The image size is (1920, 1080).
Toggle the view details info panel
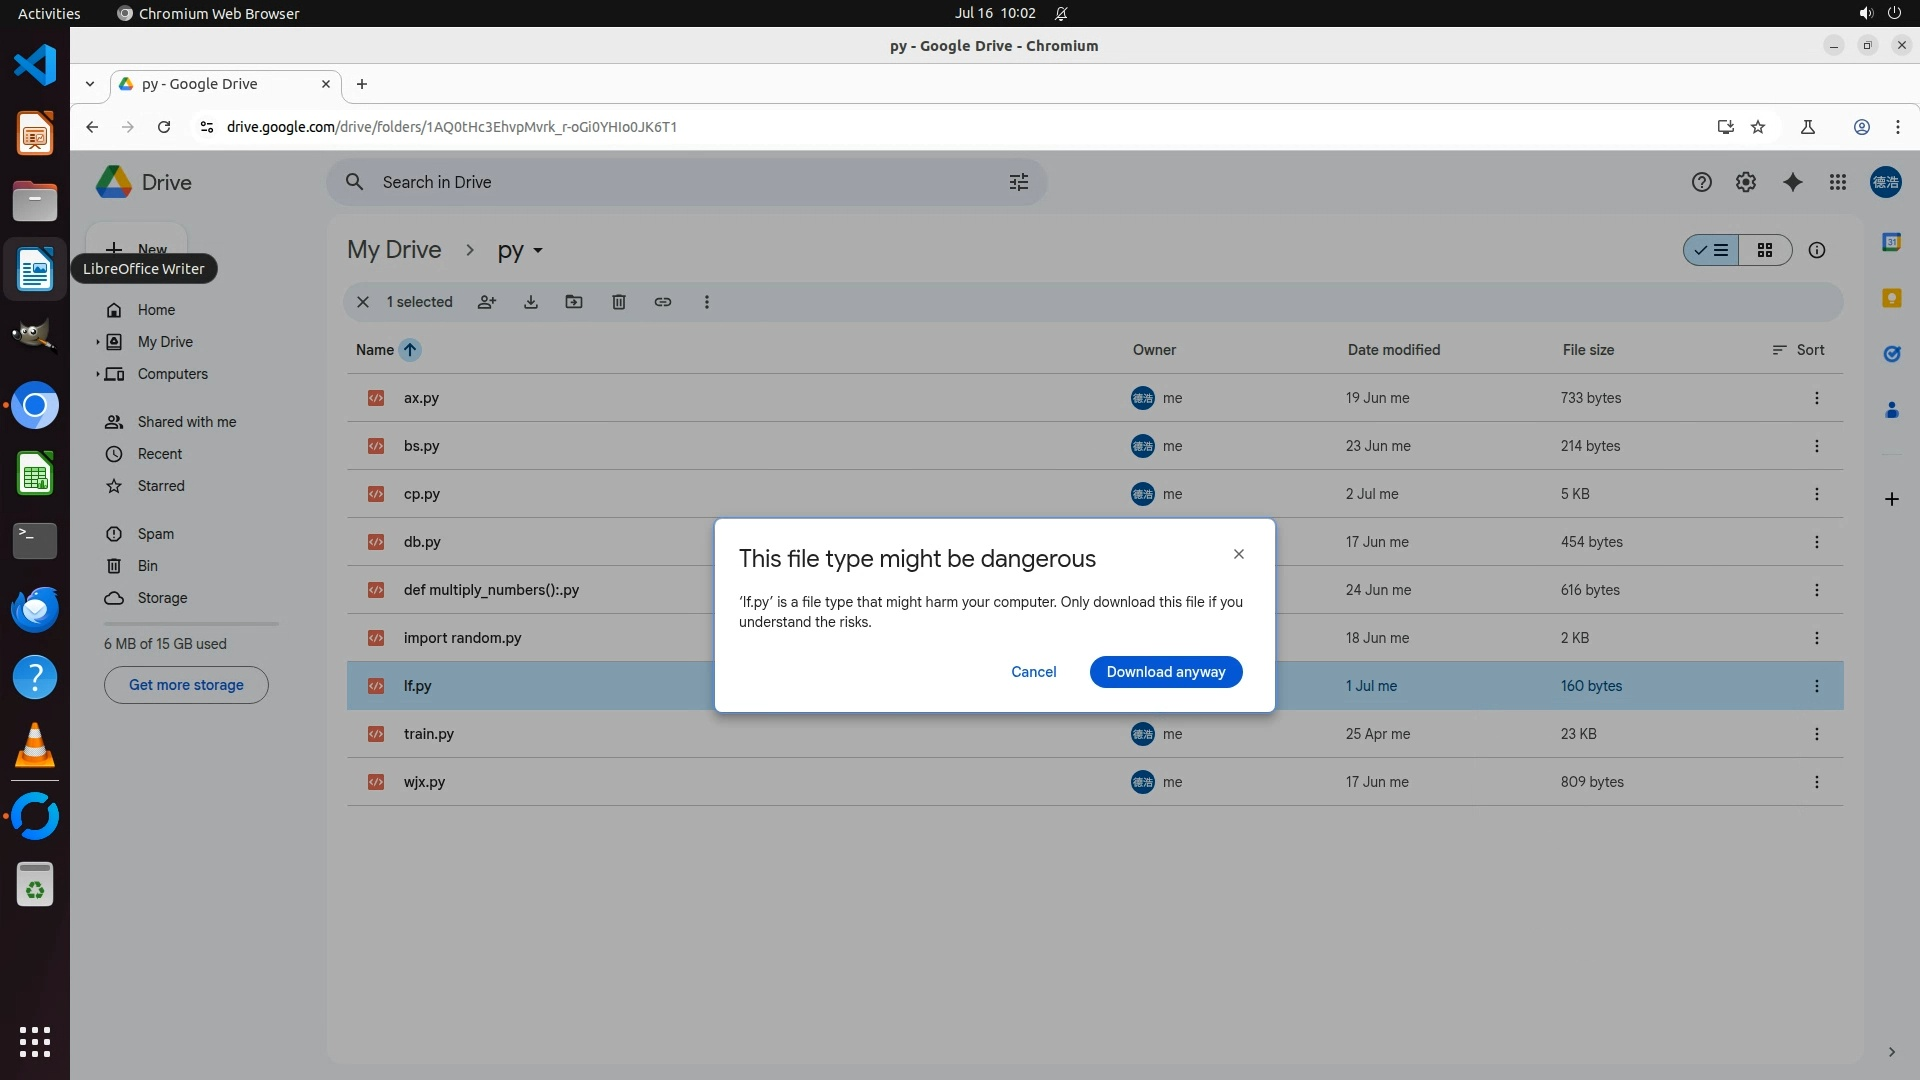(1817, 250)
